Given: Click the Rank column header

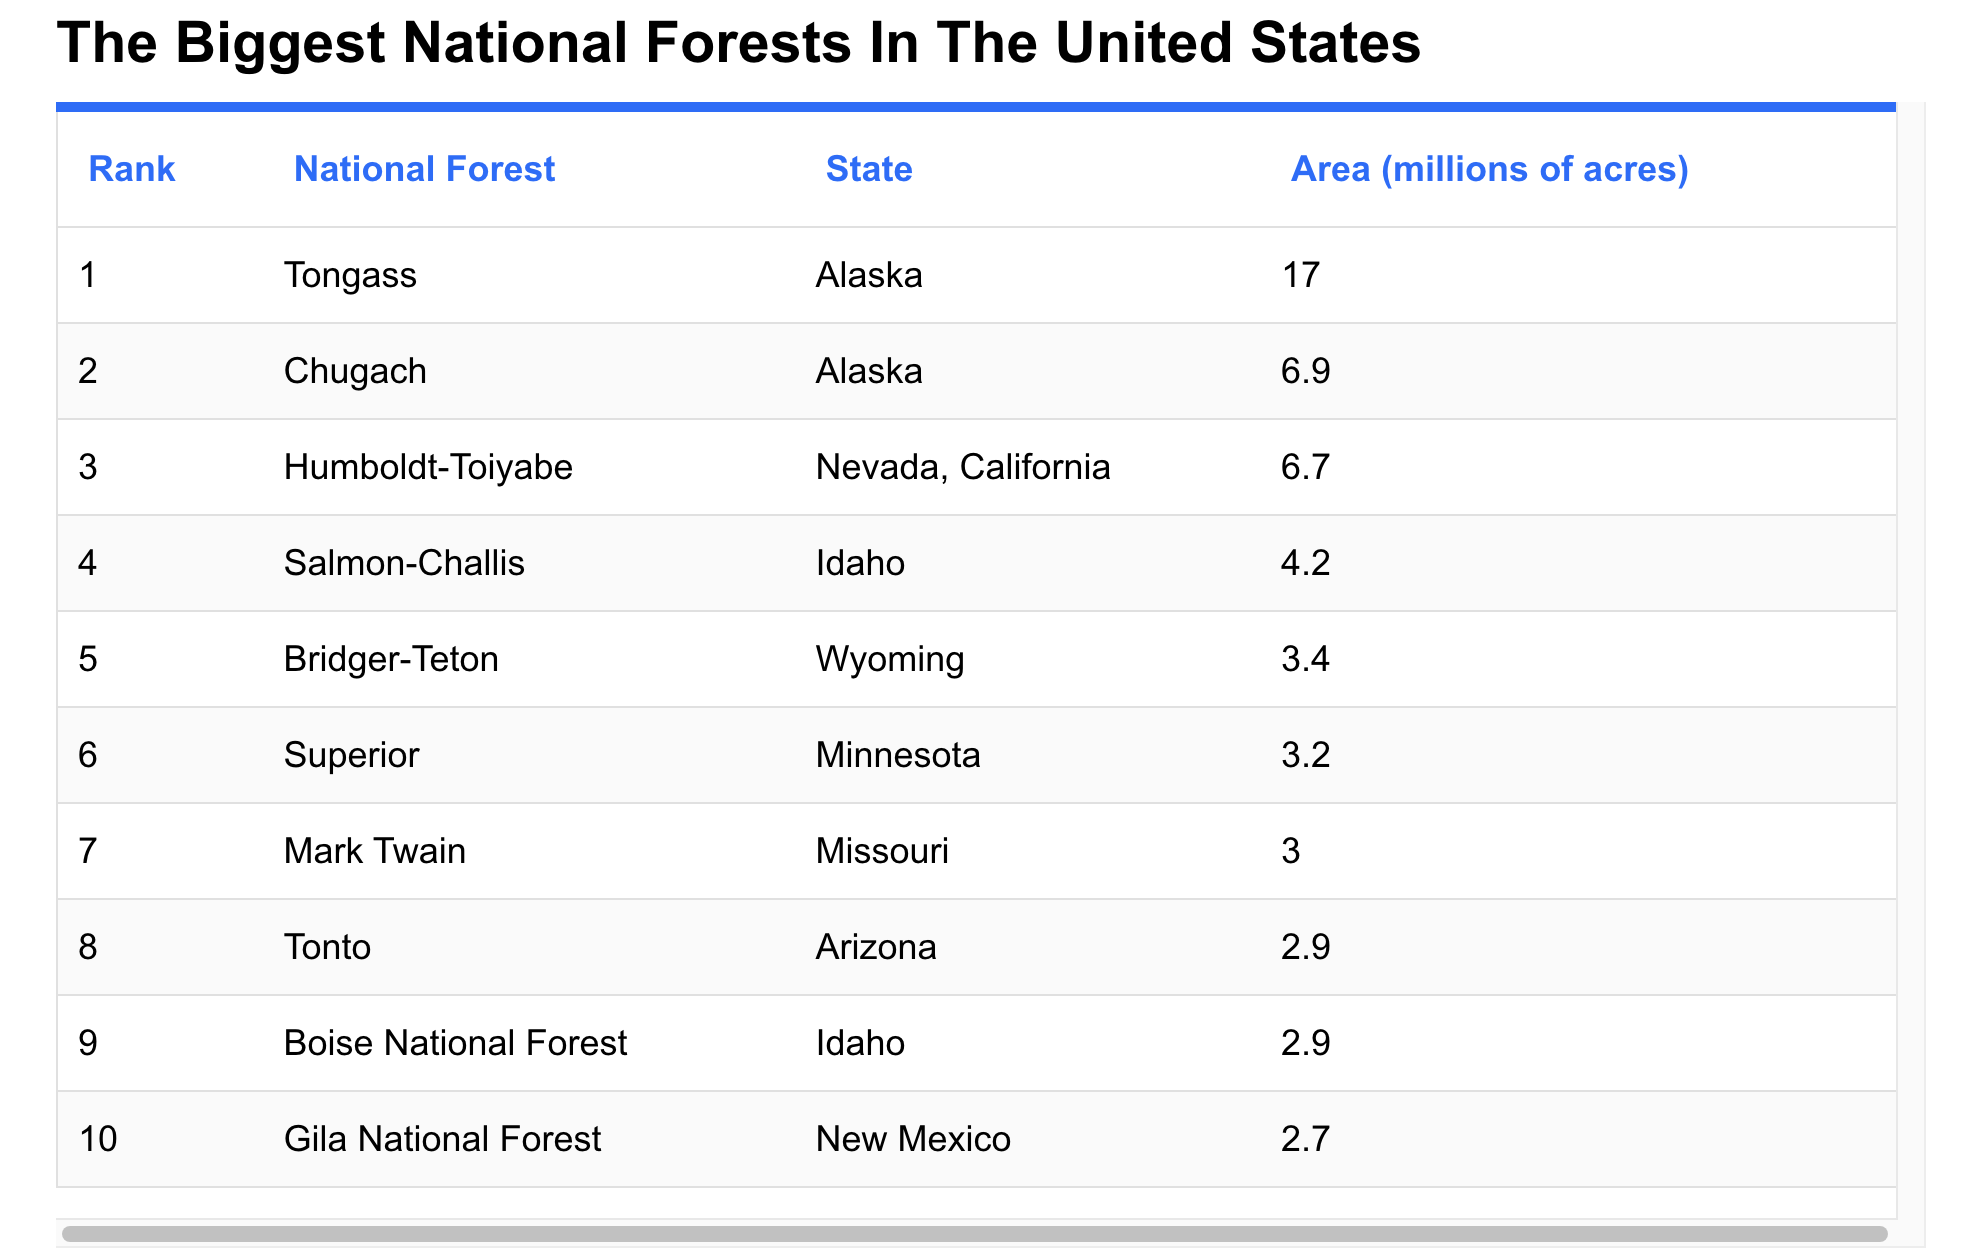Looking at the screenshot, I should tap(132, 169).
